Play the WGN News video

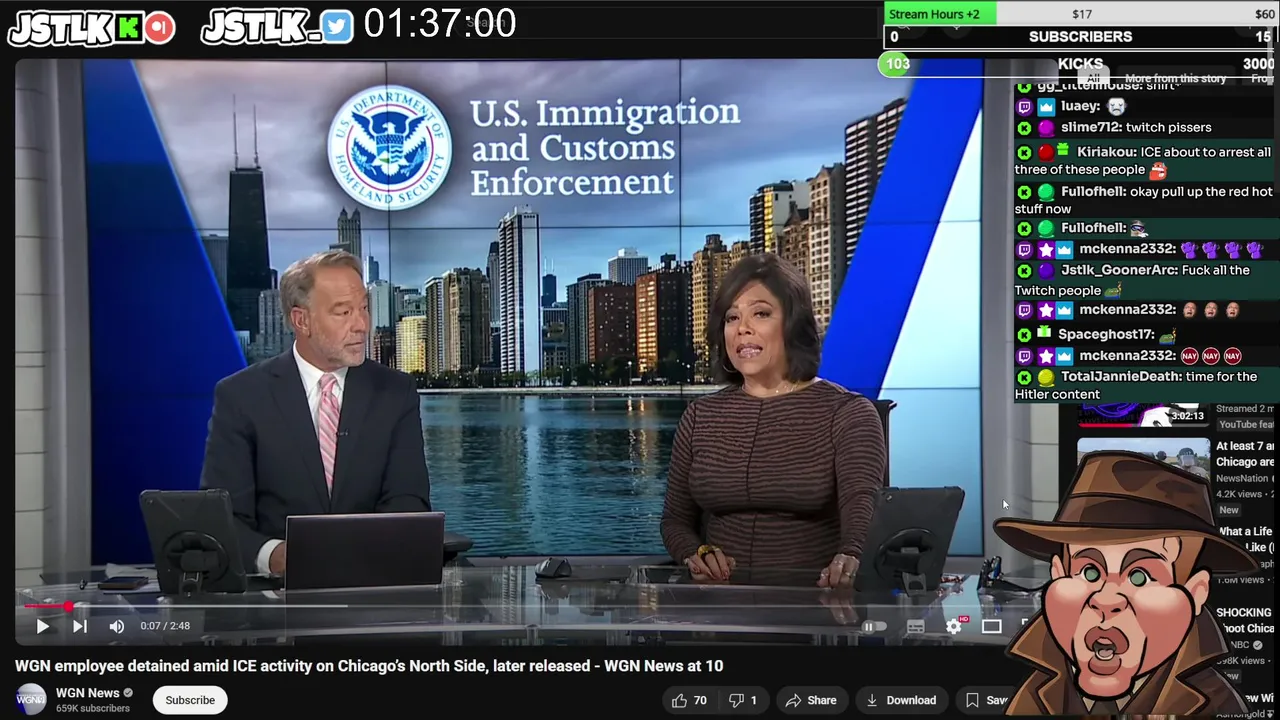coord(42,626)
